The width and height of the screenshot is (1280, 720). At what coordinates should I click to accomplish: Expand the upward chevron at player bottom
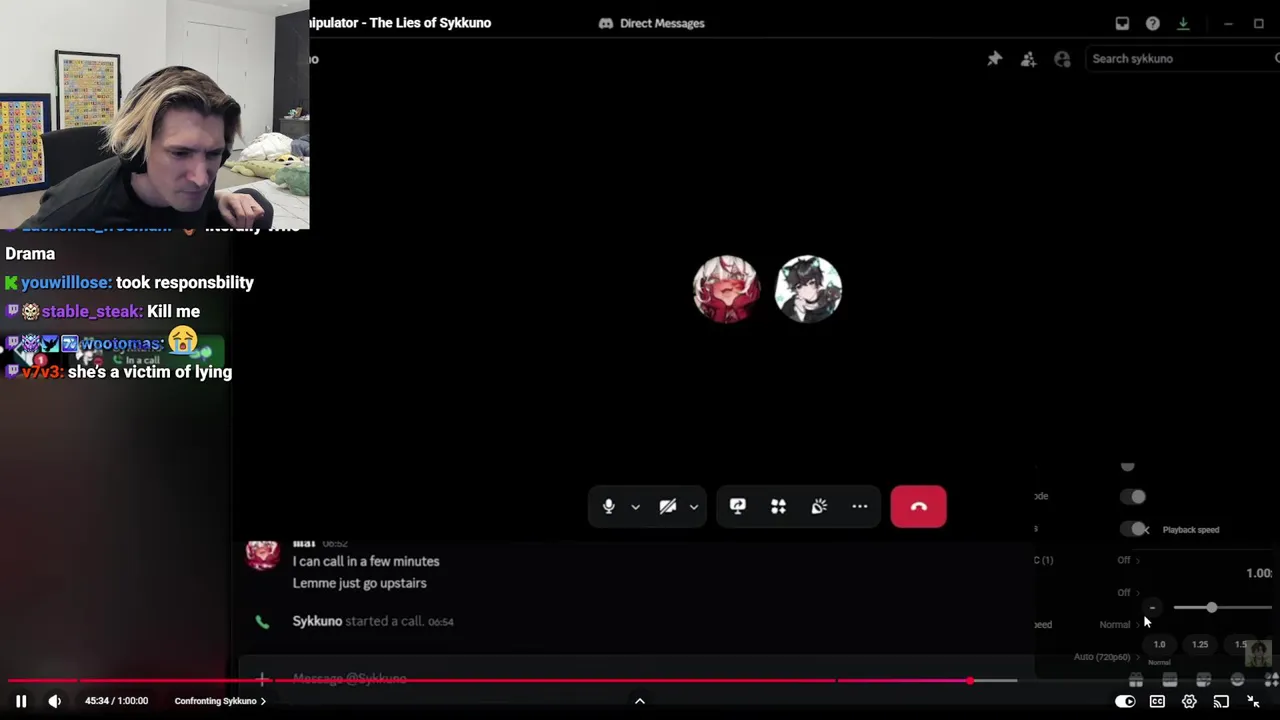(x=640, y=701)
